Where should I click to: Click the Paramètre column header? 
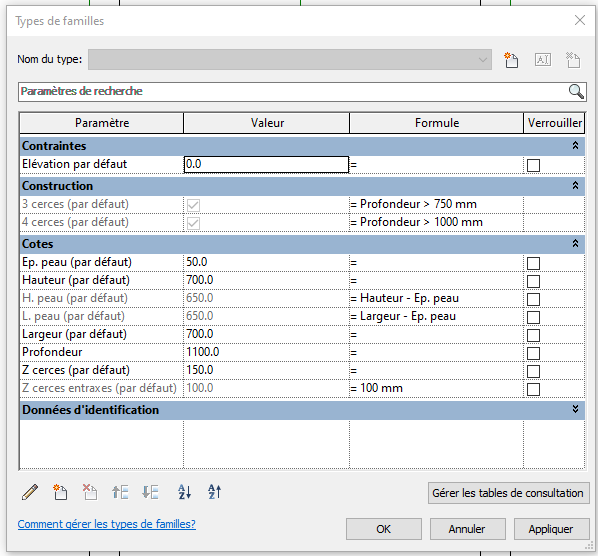tap(102, 123)
